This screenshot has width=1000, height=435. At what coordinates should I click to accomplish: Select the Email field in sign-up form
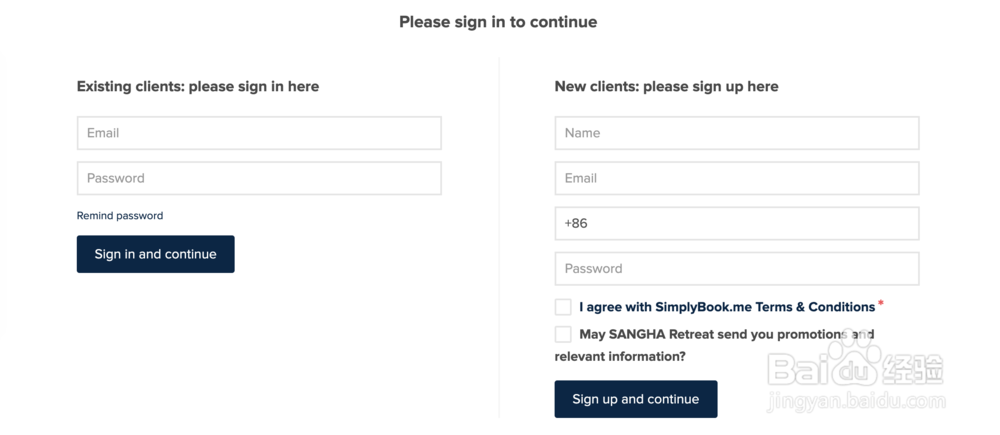pos(737,178)
